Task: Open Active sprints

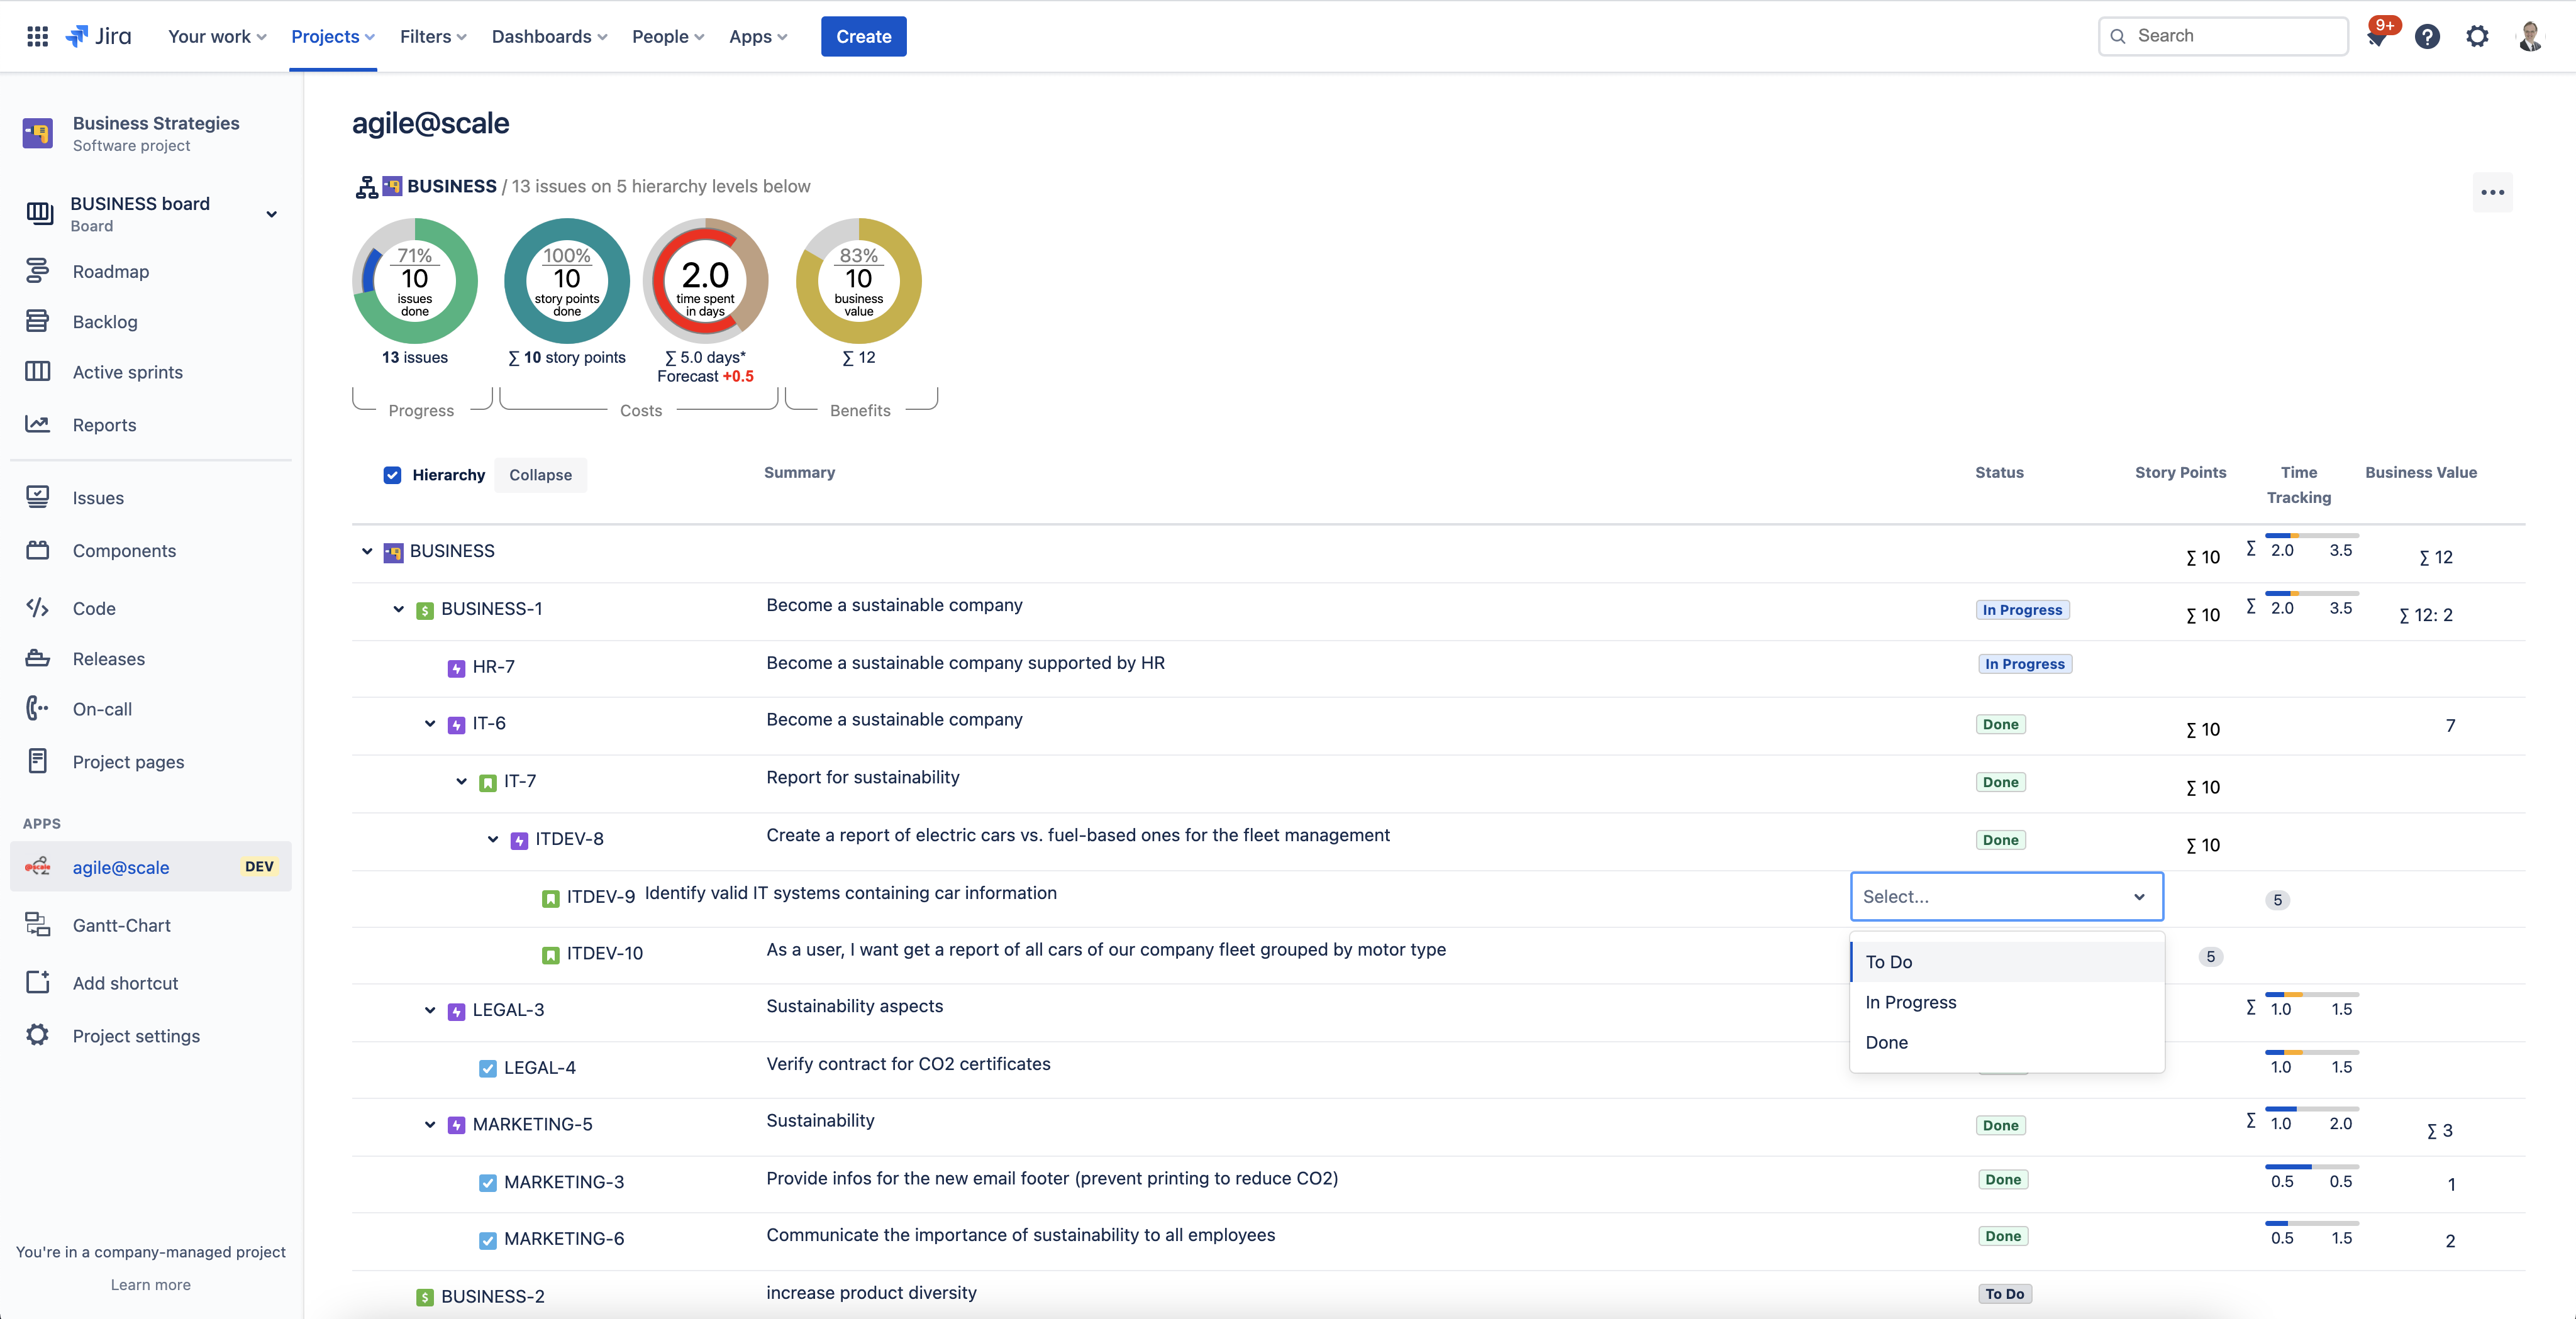Action: click(x=128, y=371)
